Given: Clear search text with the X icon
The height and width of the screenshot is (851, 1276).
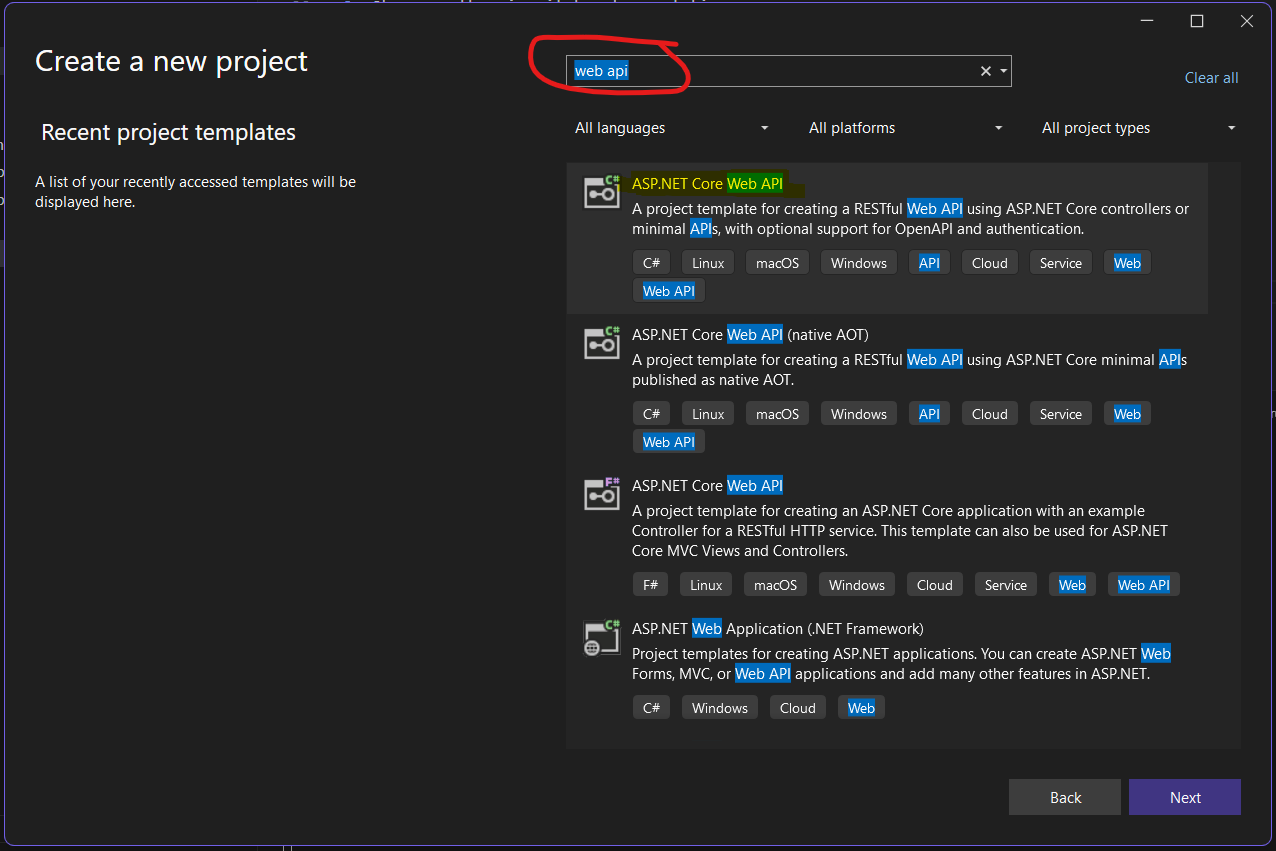Looking at the screenshot, I should coord(985,71).
